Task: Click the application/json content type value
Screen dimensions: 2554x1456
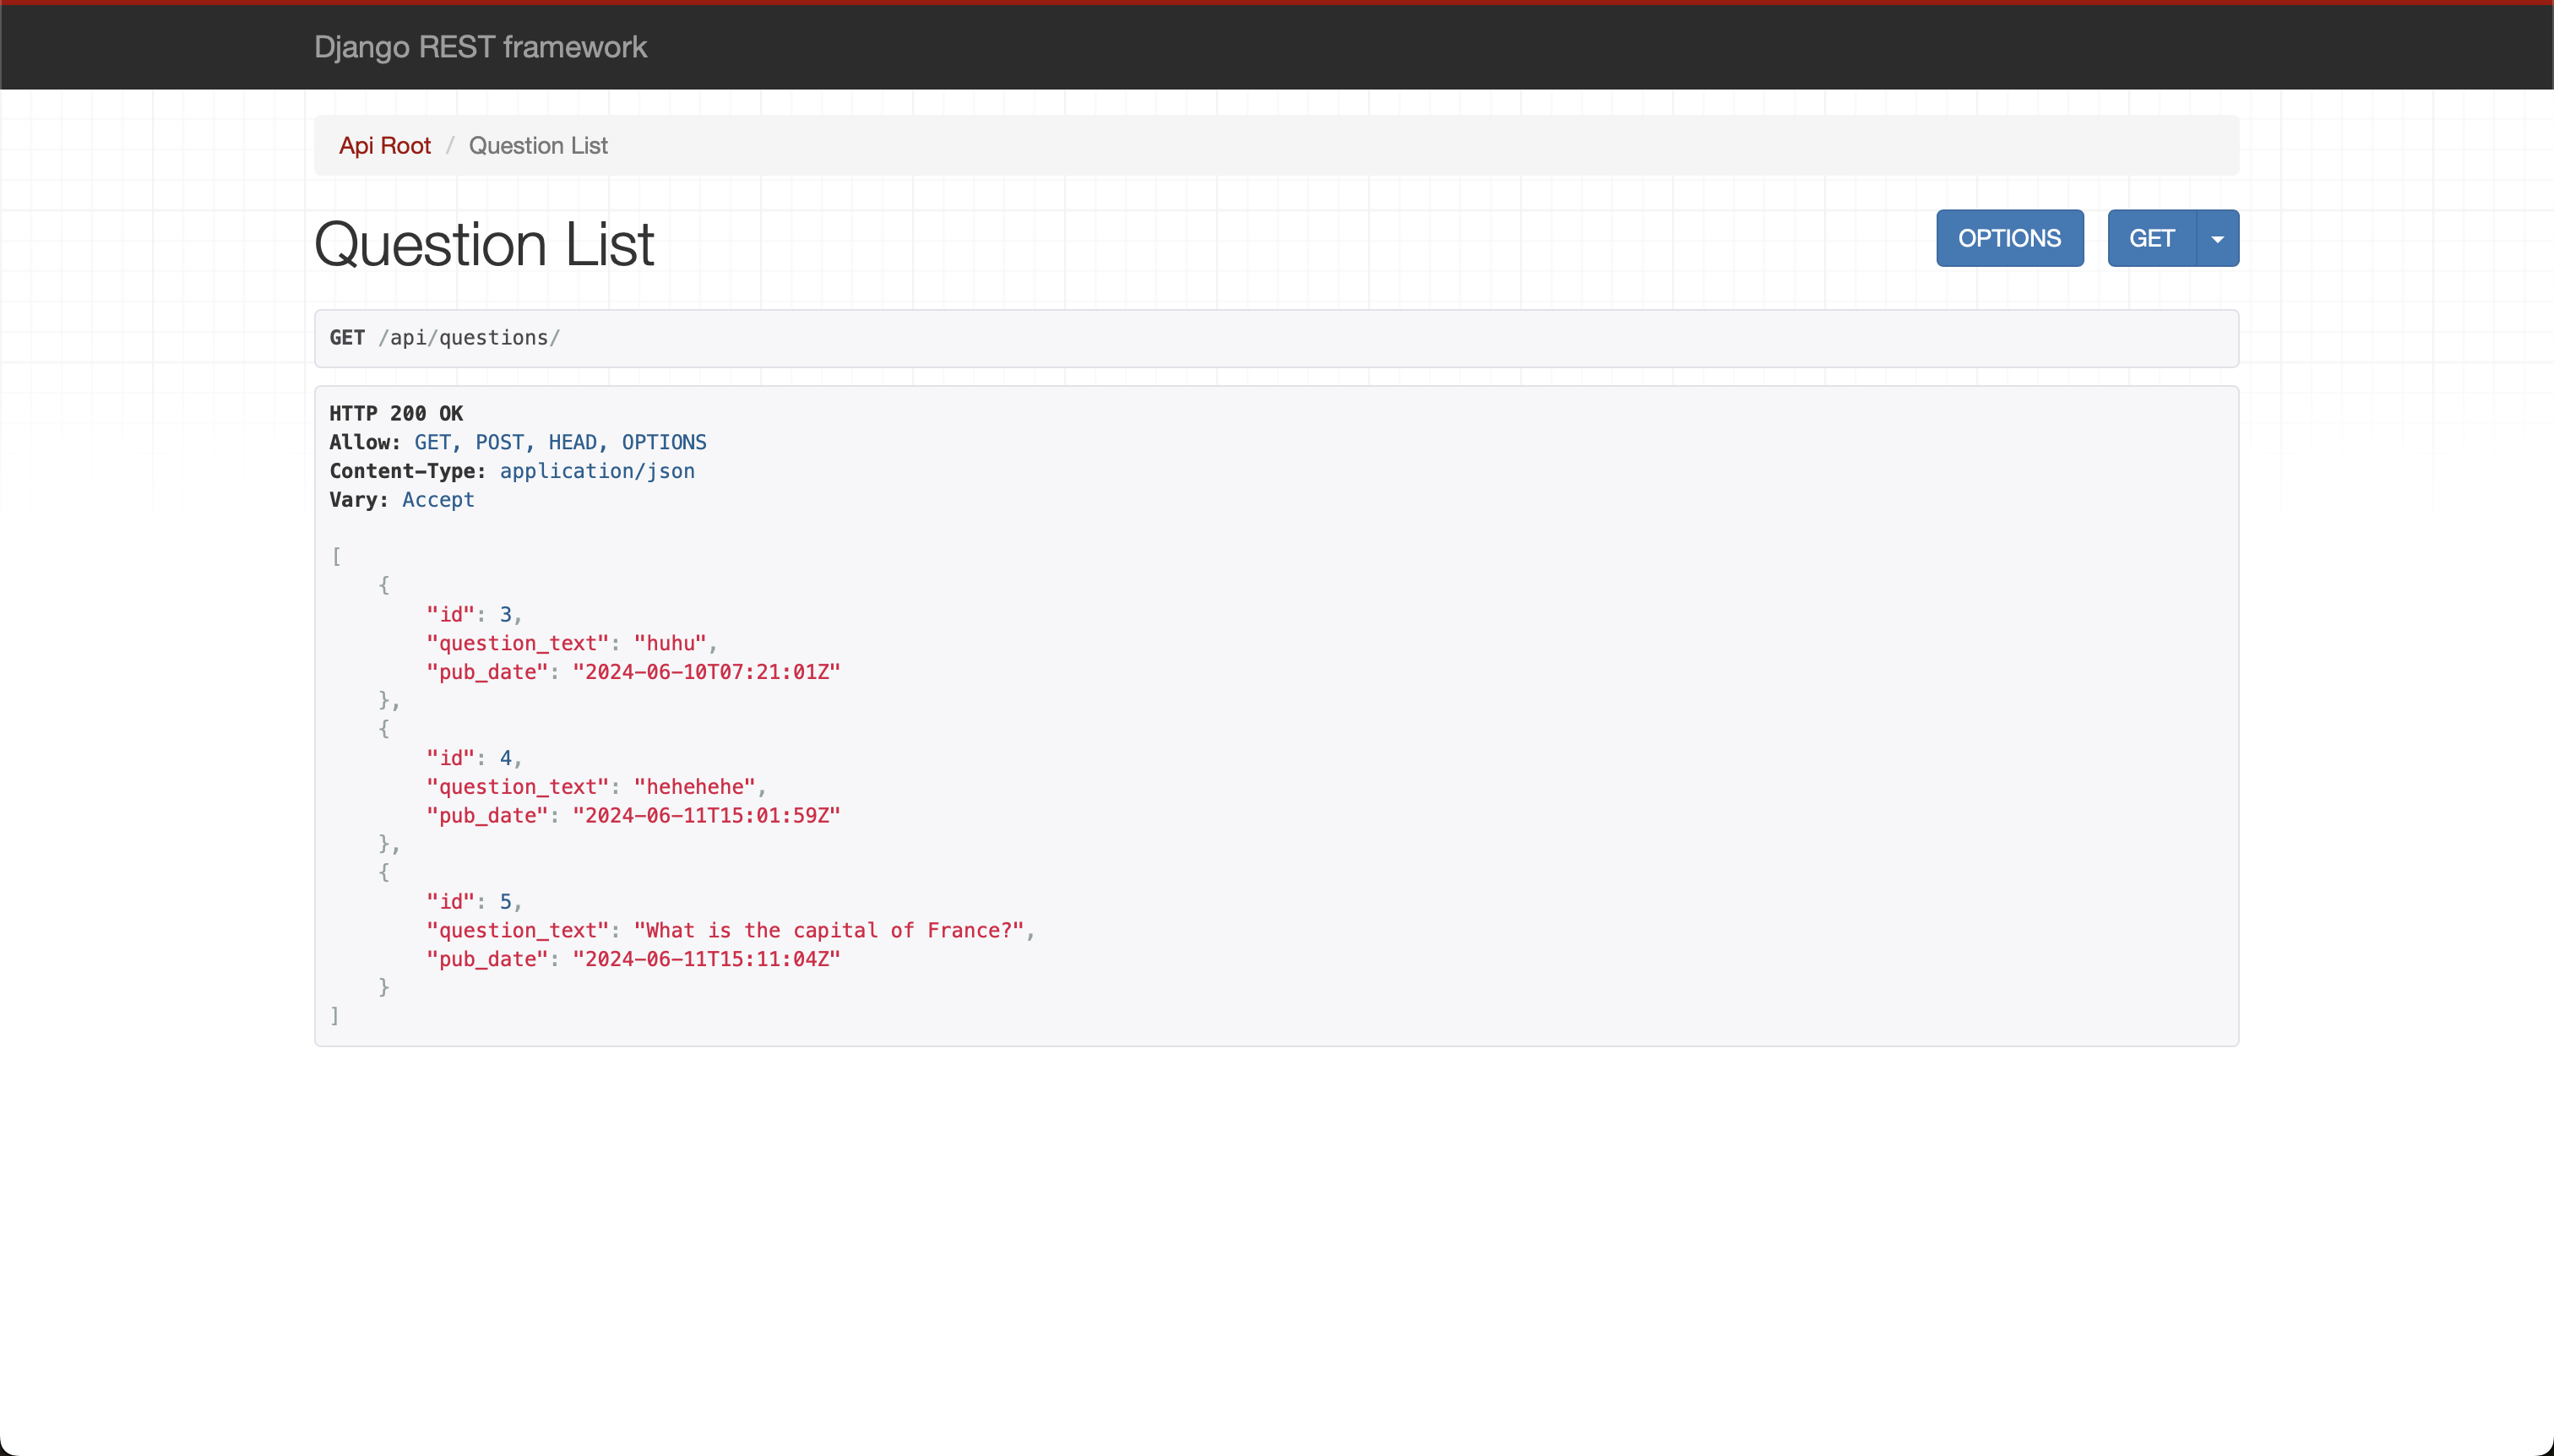Action: pyautogui.click(x=597, y=471)
